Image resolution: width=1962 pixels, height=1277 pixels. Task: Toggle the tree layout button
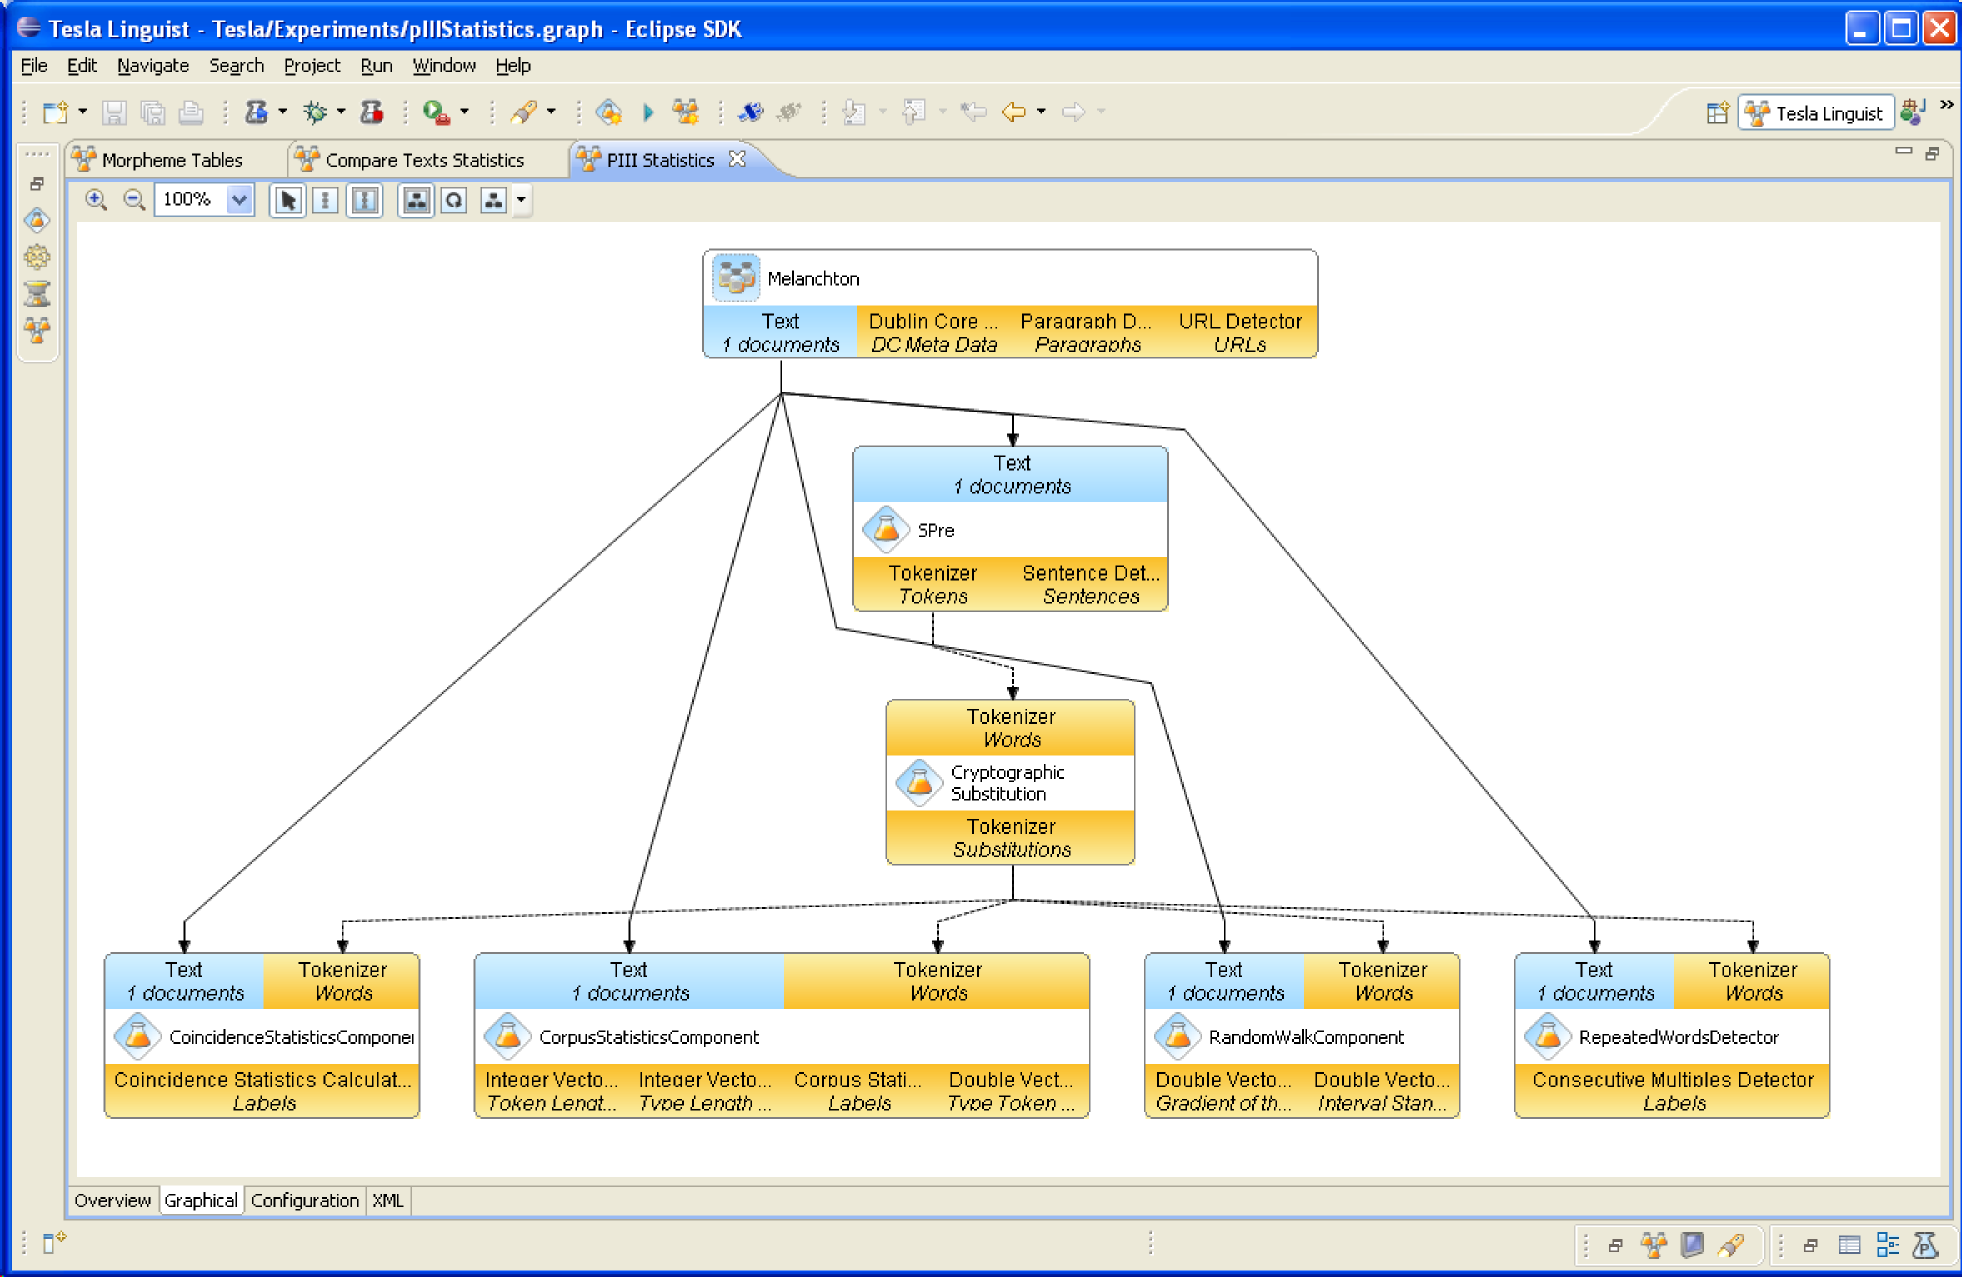point(416,200)
